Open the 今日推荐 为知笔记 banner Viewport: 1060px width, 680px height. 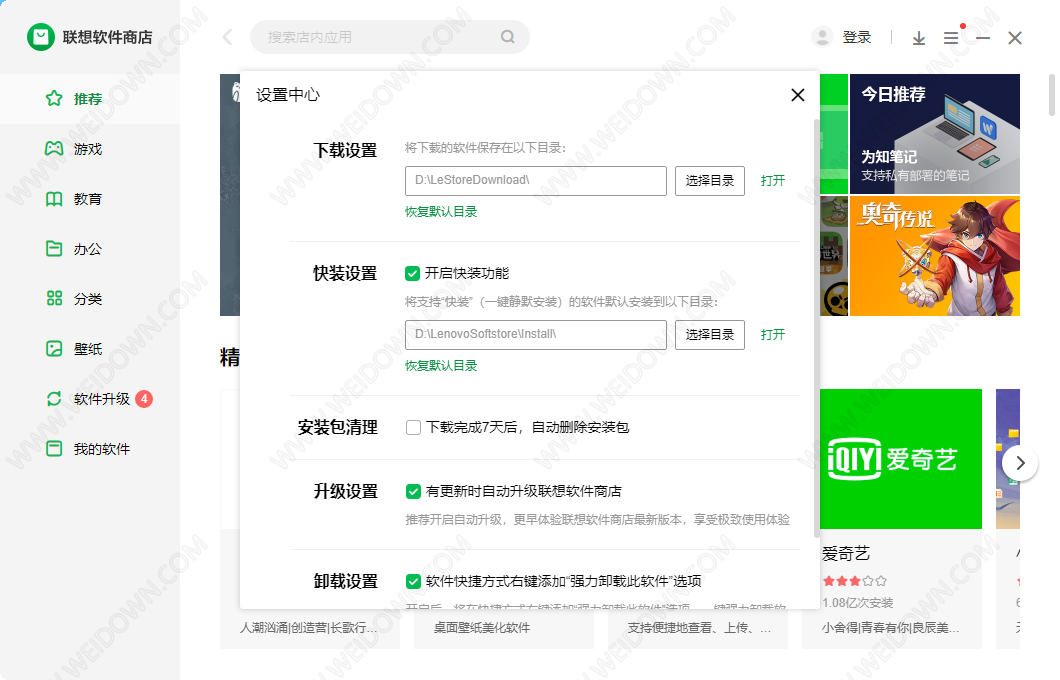click(x=934, y=134)
